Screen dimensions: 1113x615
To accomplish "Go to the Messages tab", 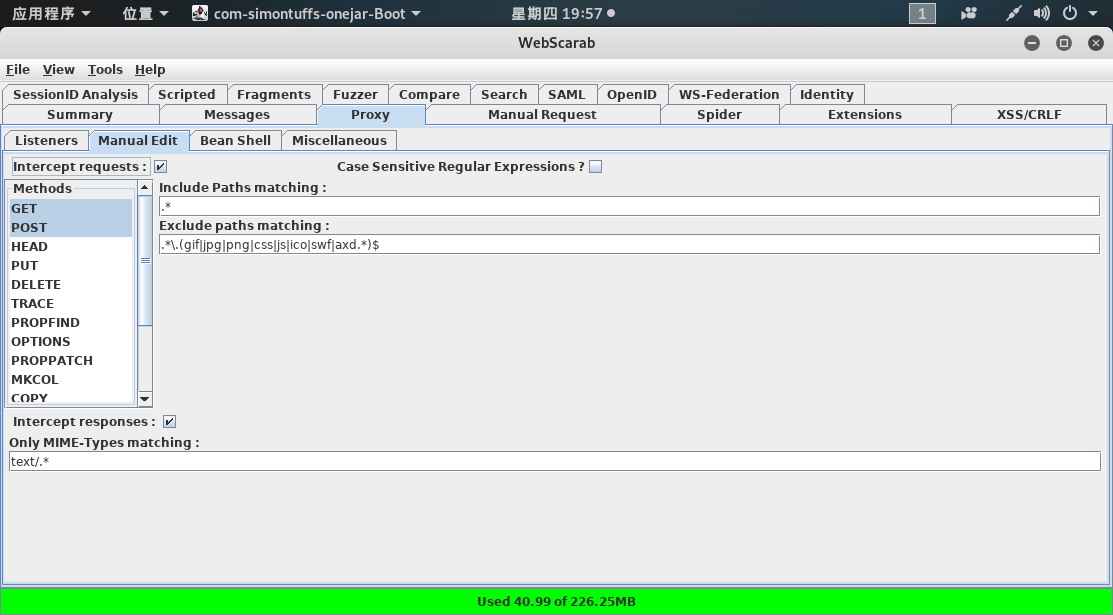I will coord(237,114).
